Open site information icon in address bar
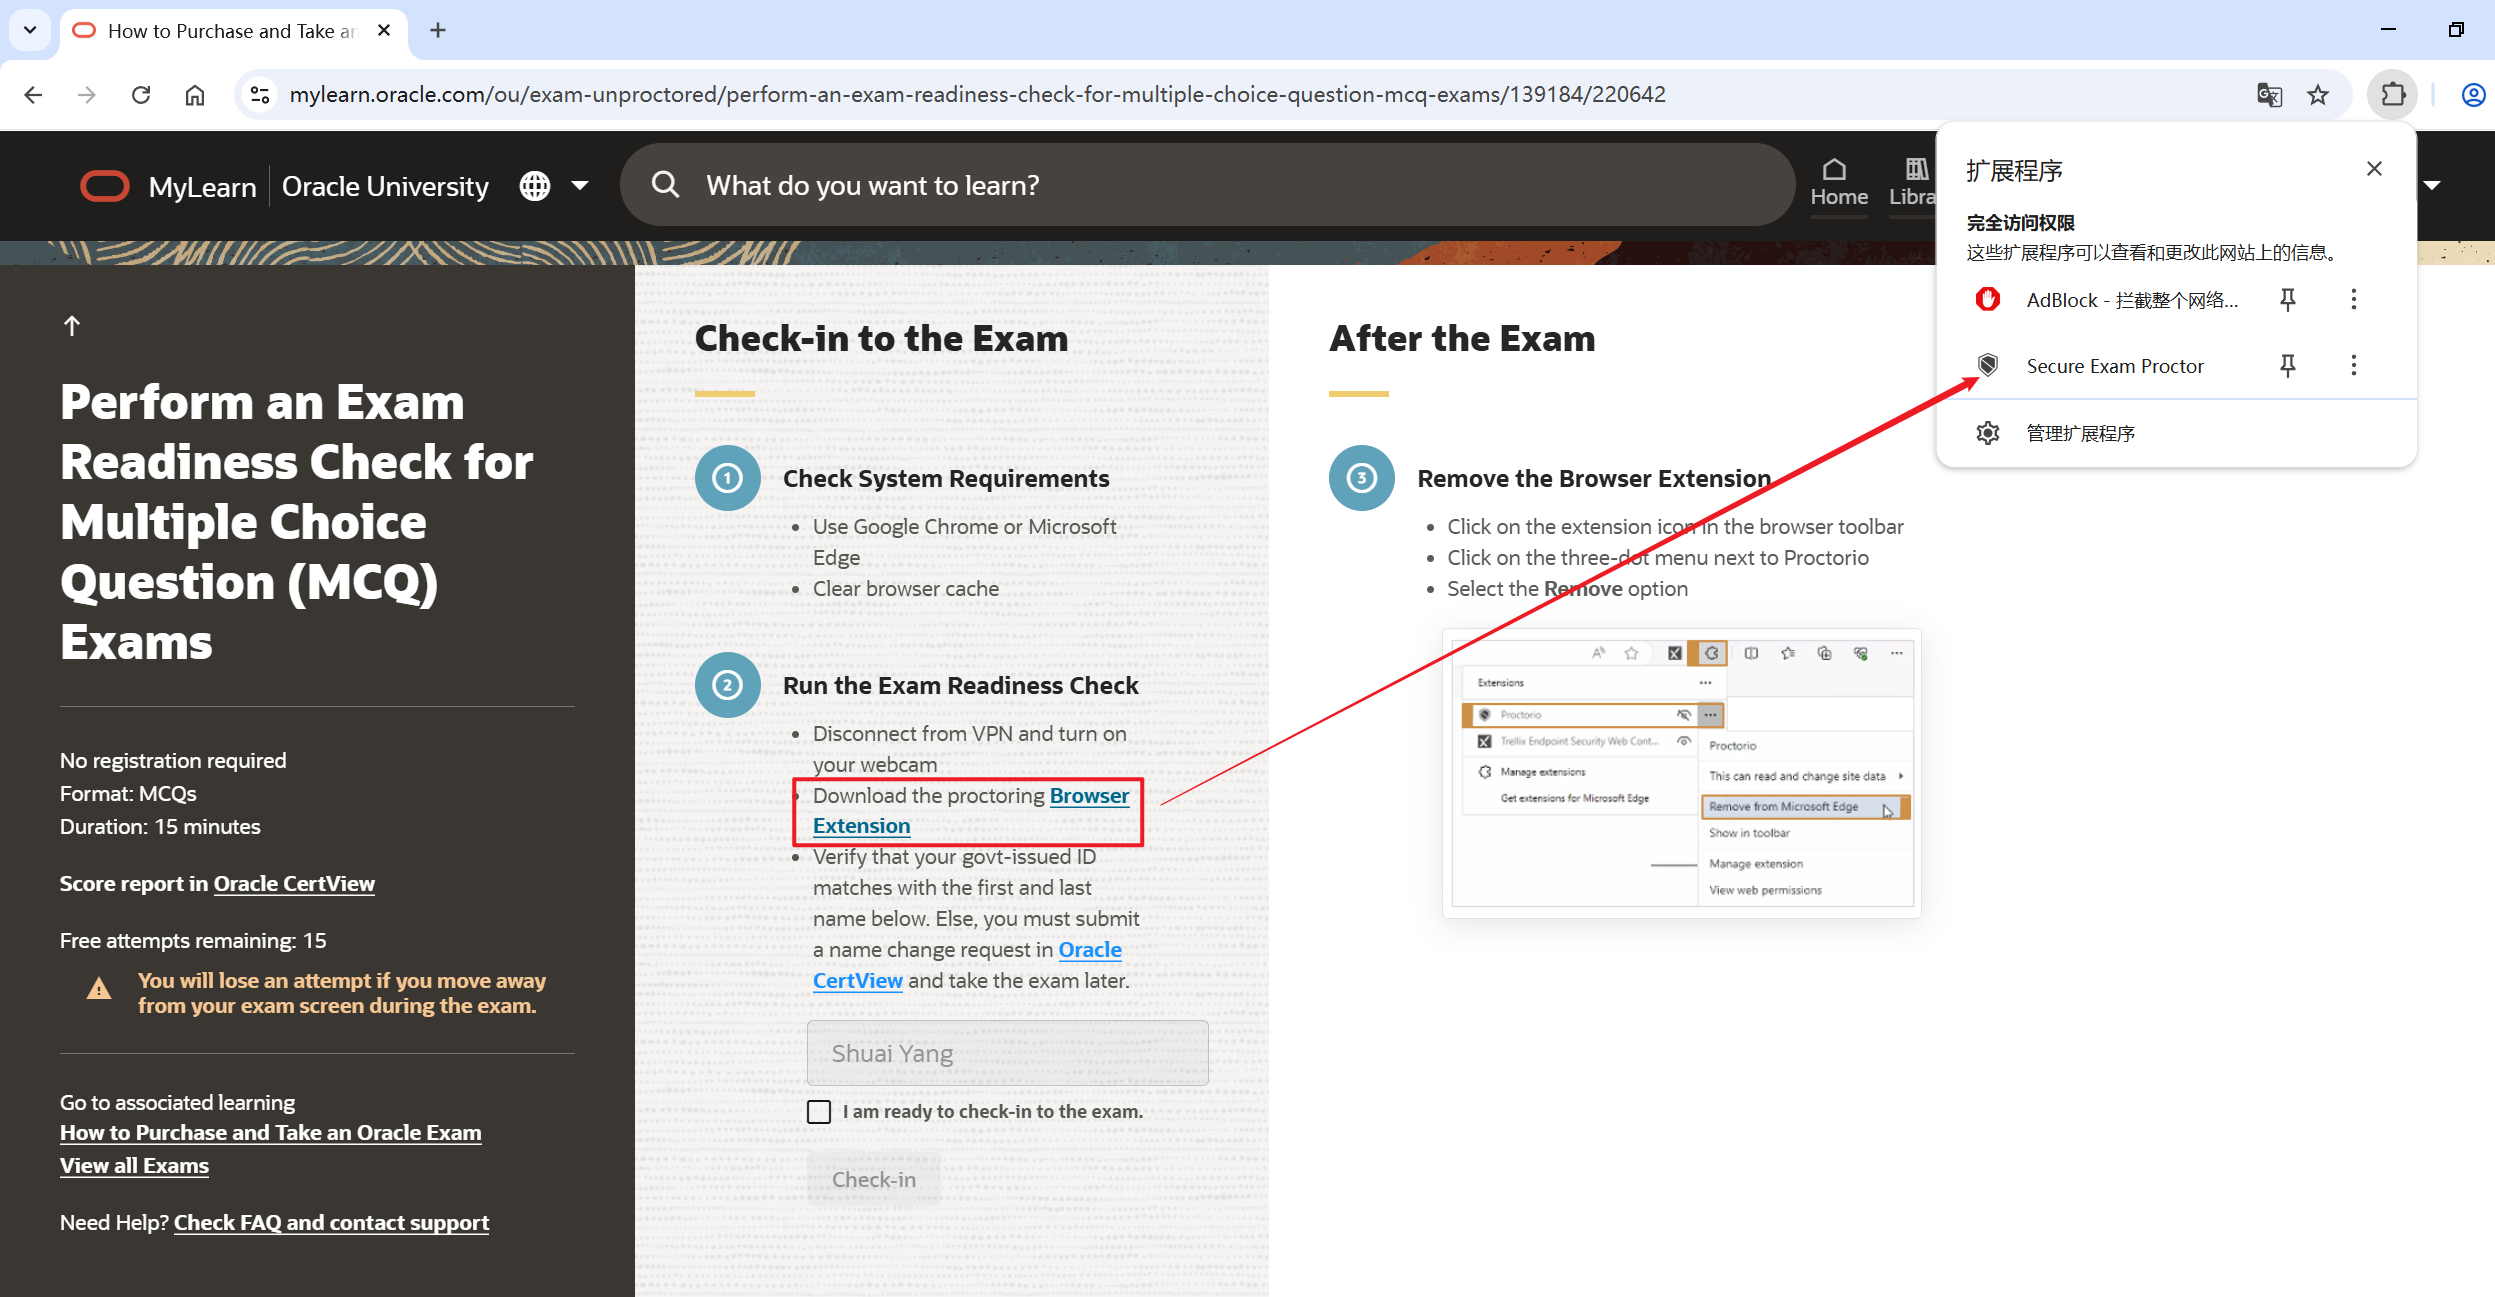Image resolution: width=2495 pixels, height=1297 pixels. 260,95
